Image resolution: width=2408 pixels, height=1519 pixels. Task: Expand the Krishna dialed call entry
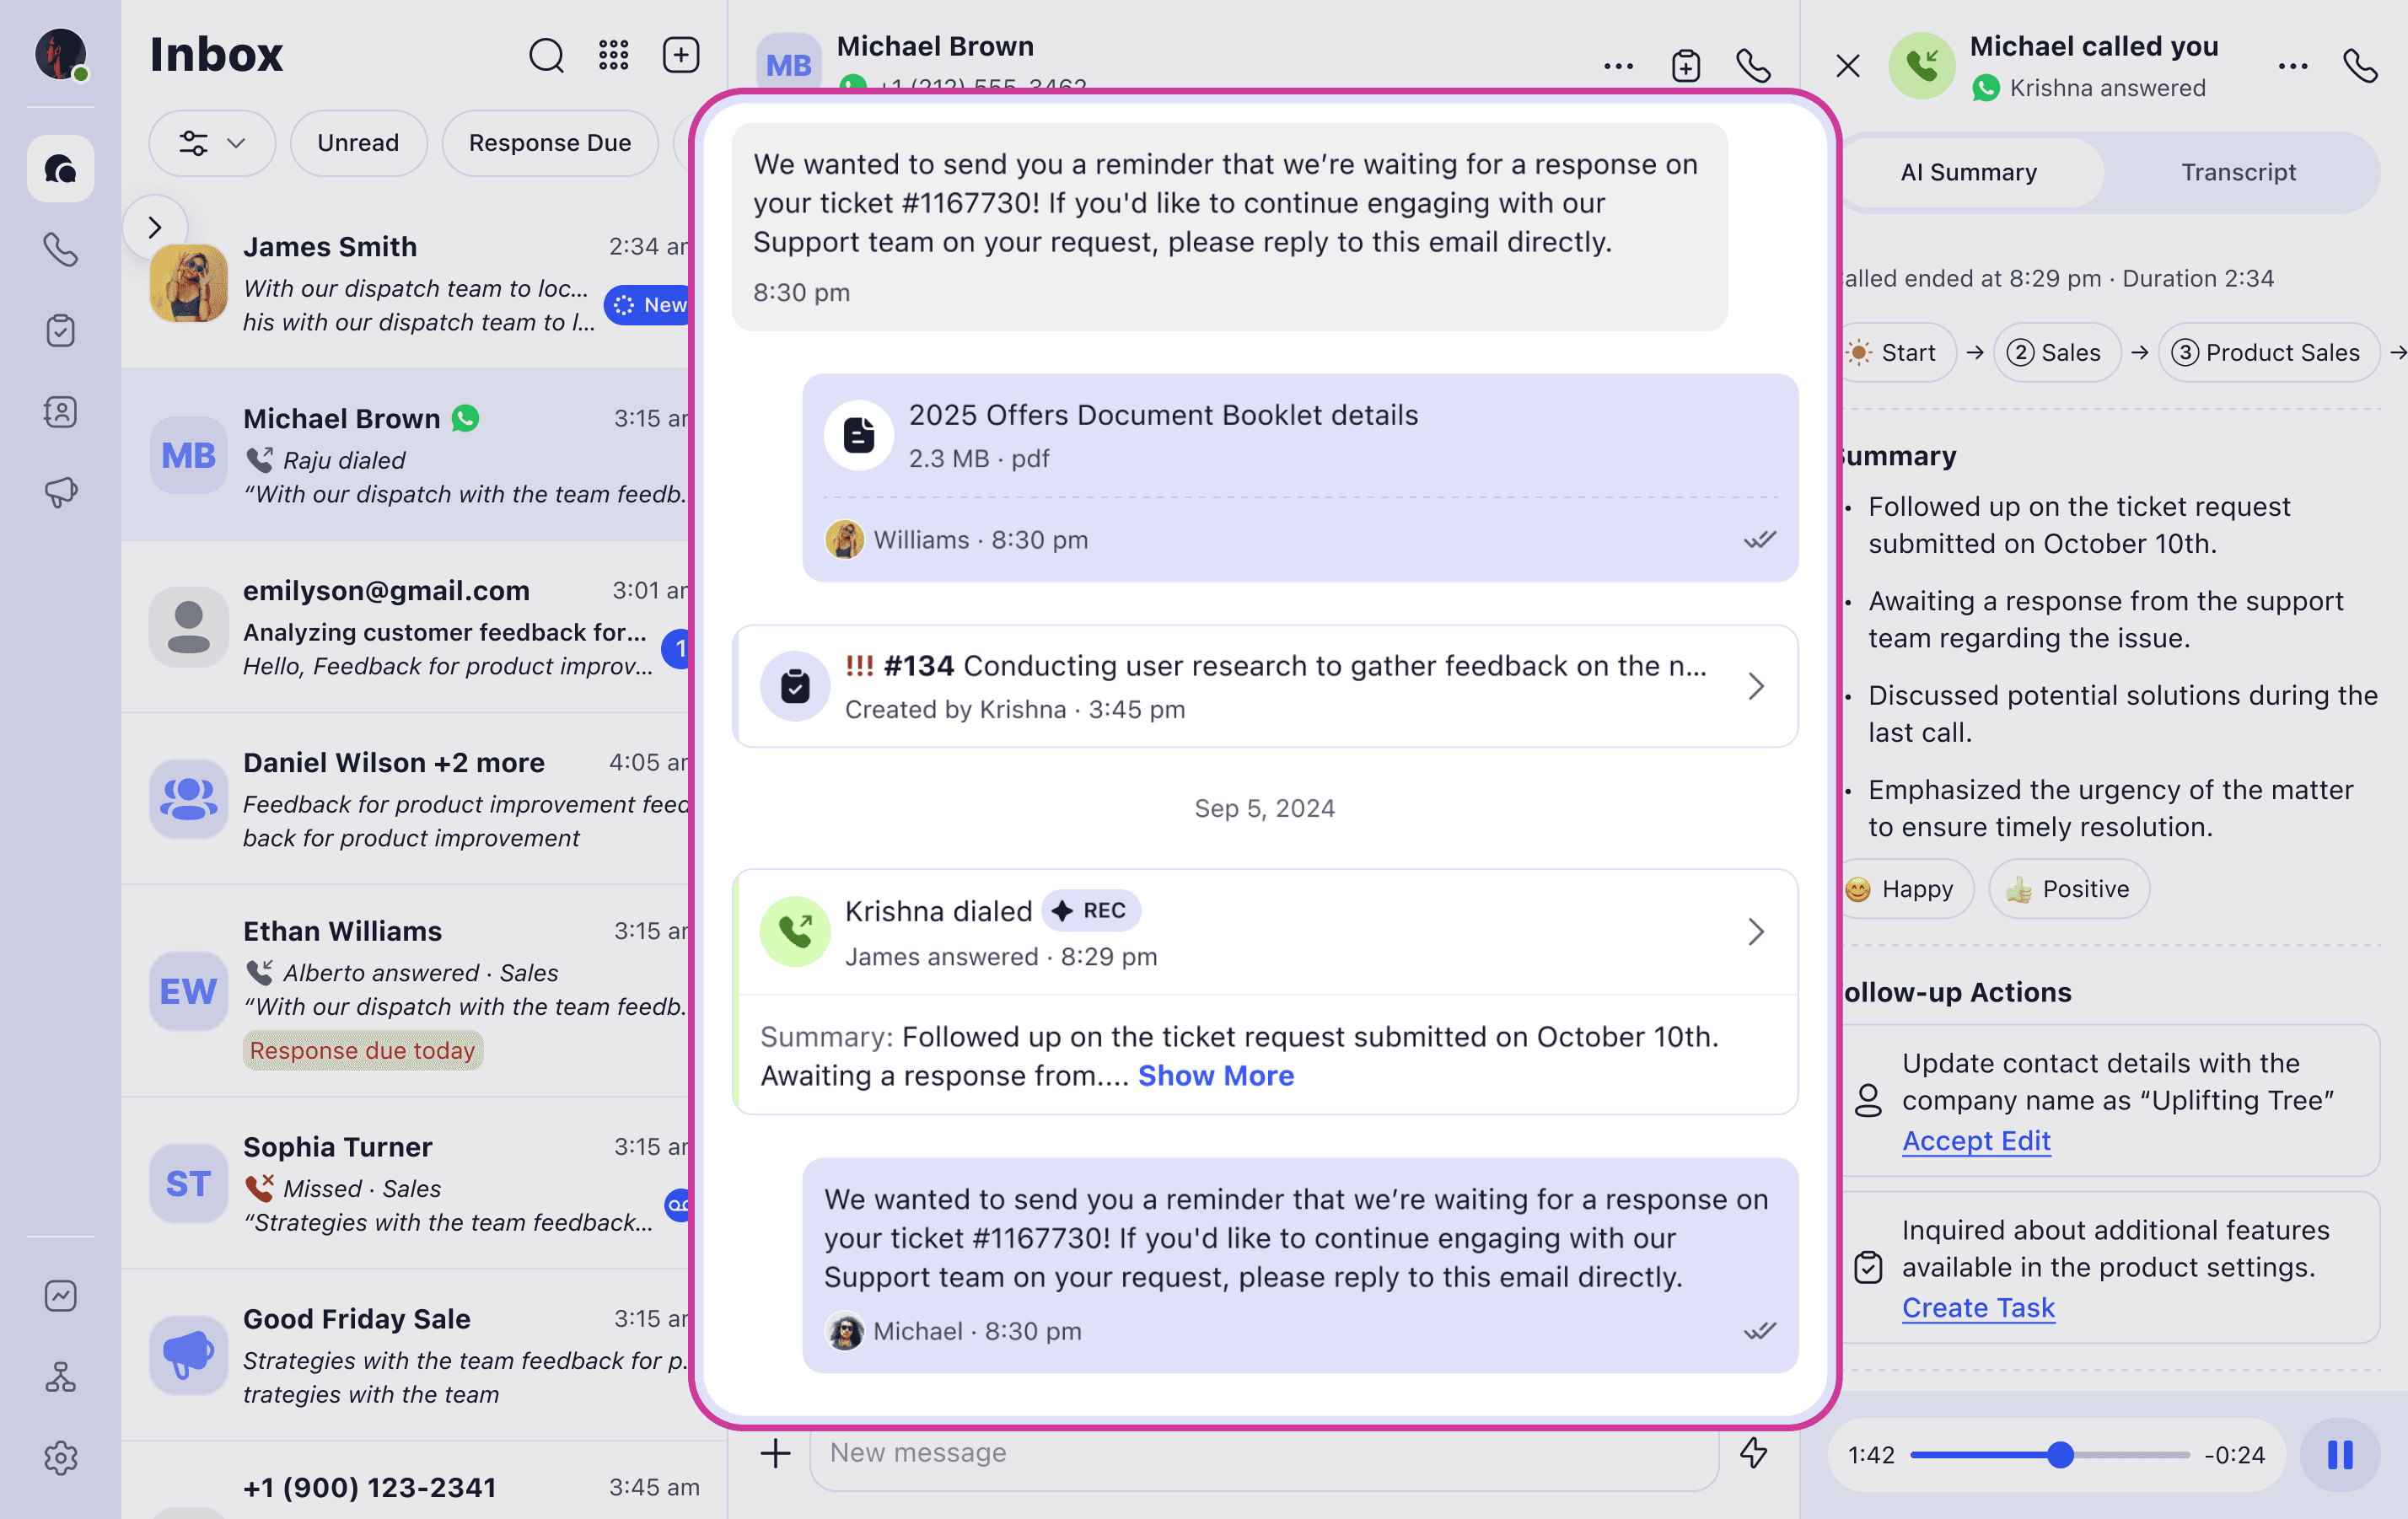1756,932
